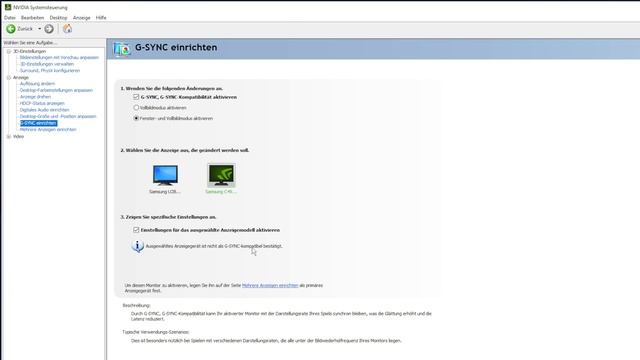Toggle G-SYNC Kompatibilität aktivieren checkbox
The image size is (640, 360).
pos(136,97)
